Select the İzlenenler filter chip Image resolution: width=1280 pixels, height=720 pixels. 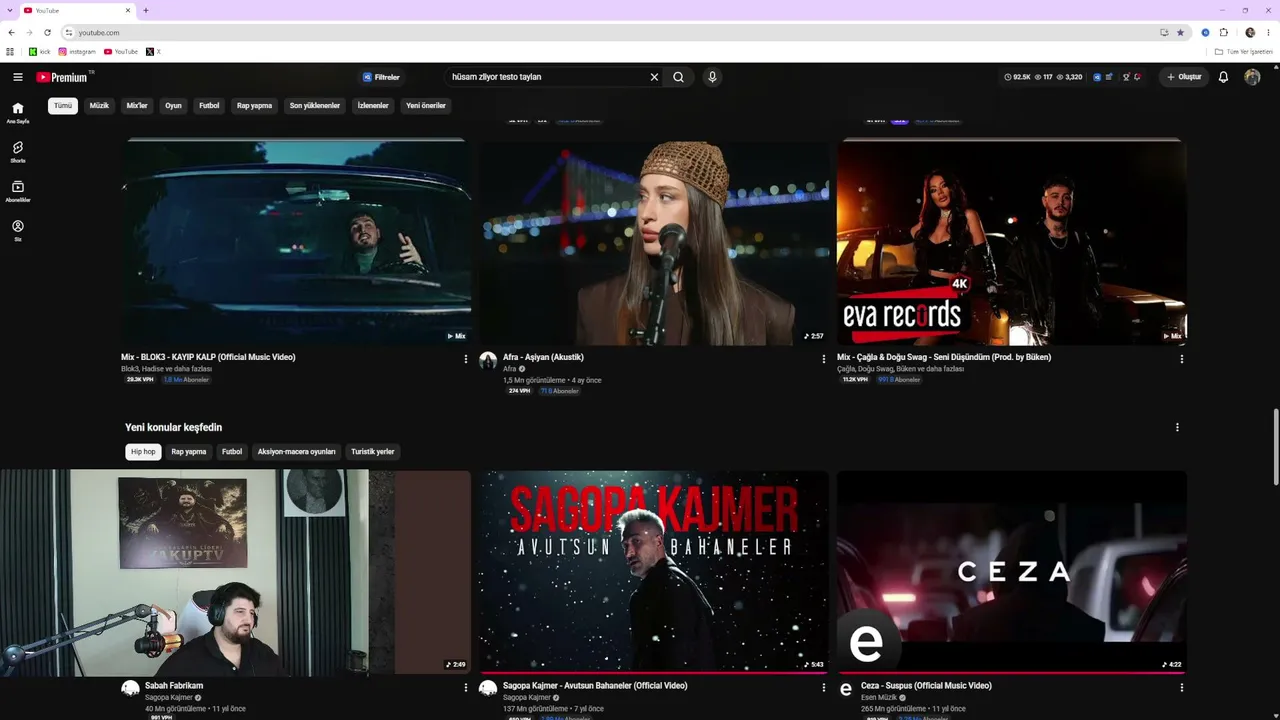pos(373,105)
